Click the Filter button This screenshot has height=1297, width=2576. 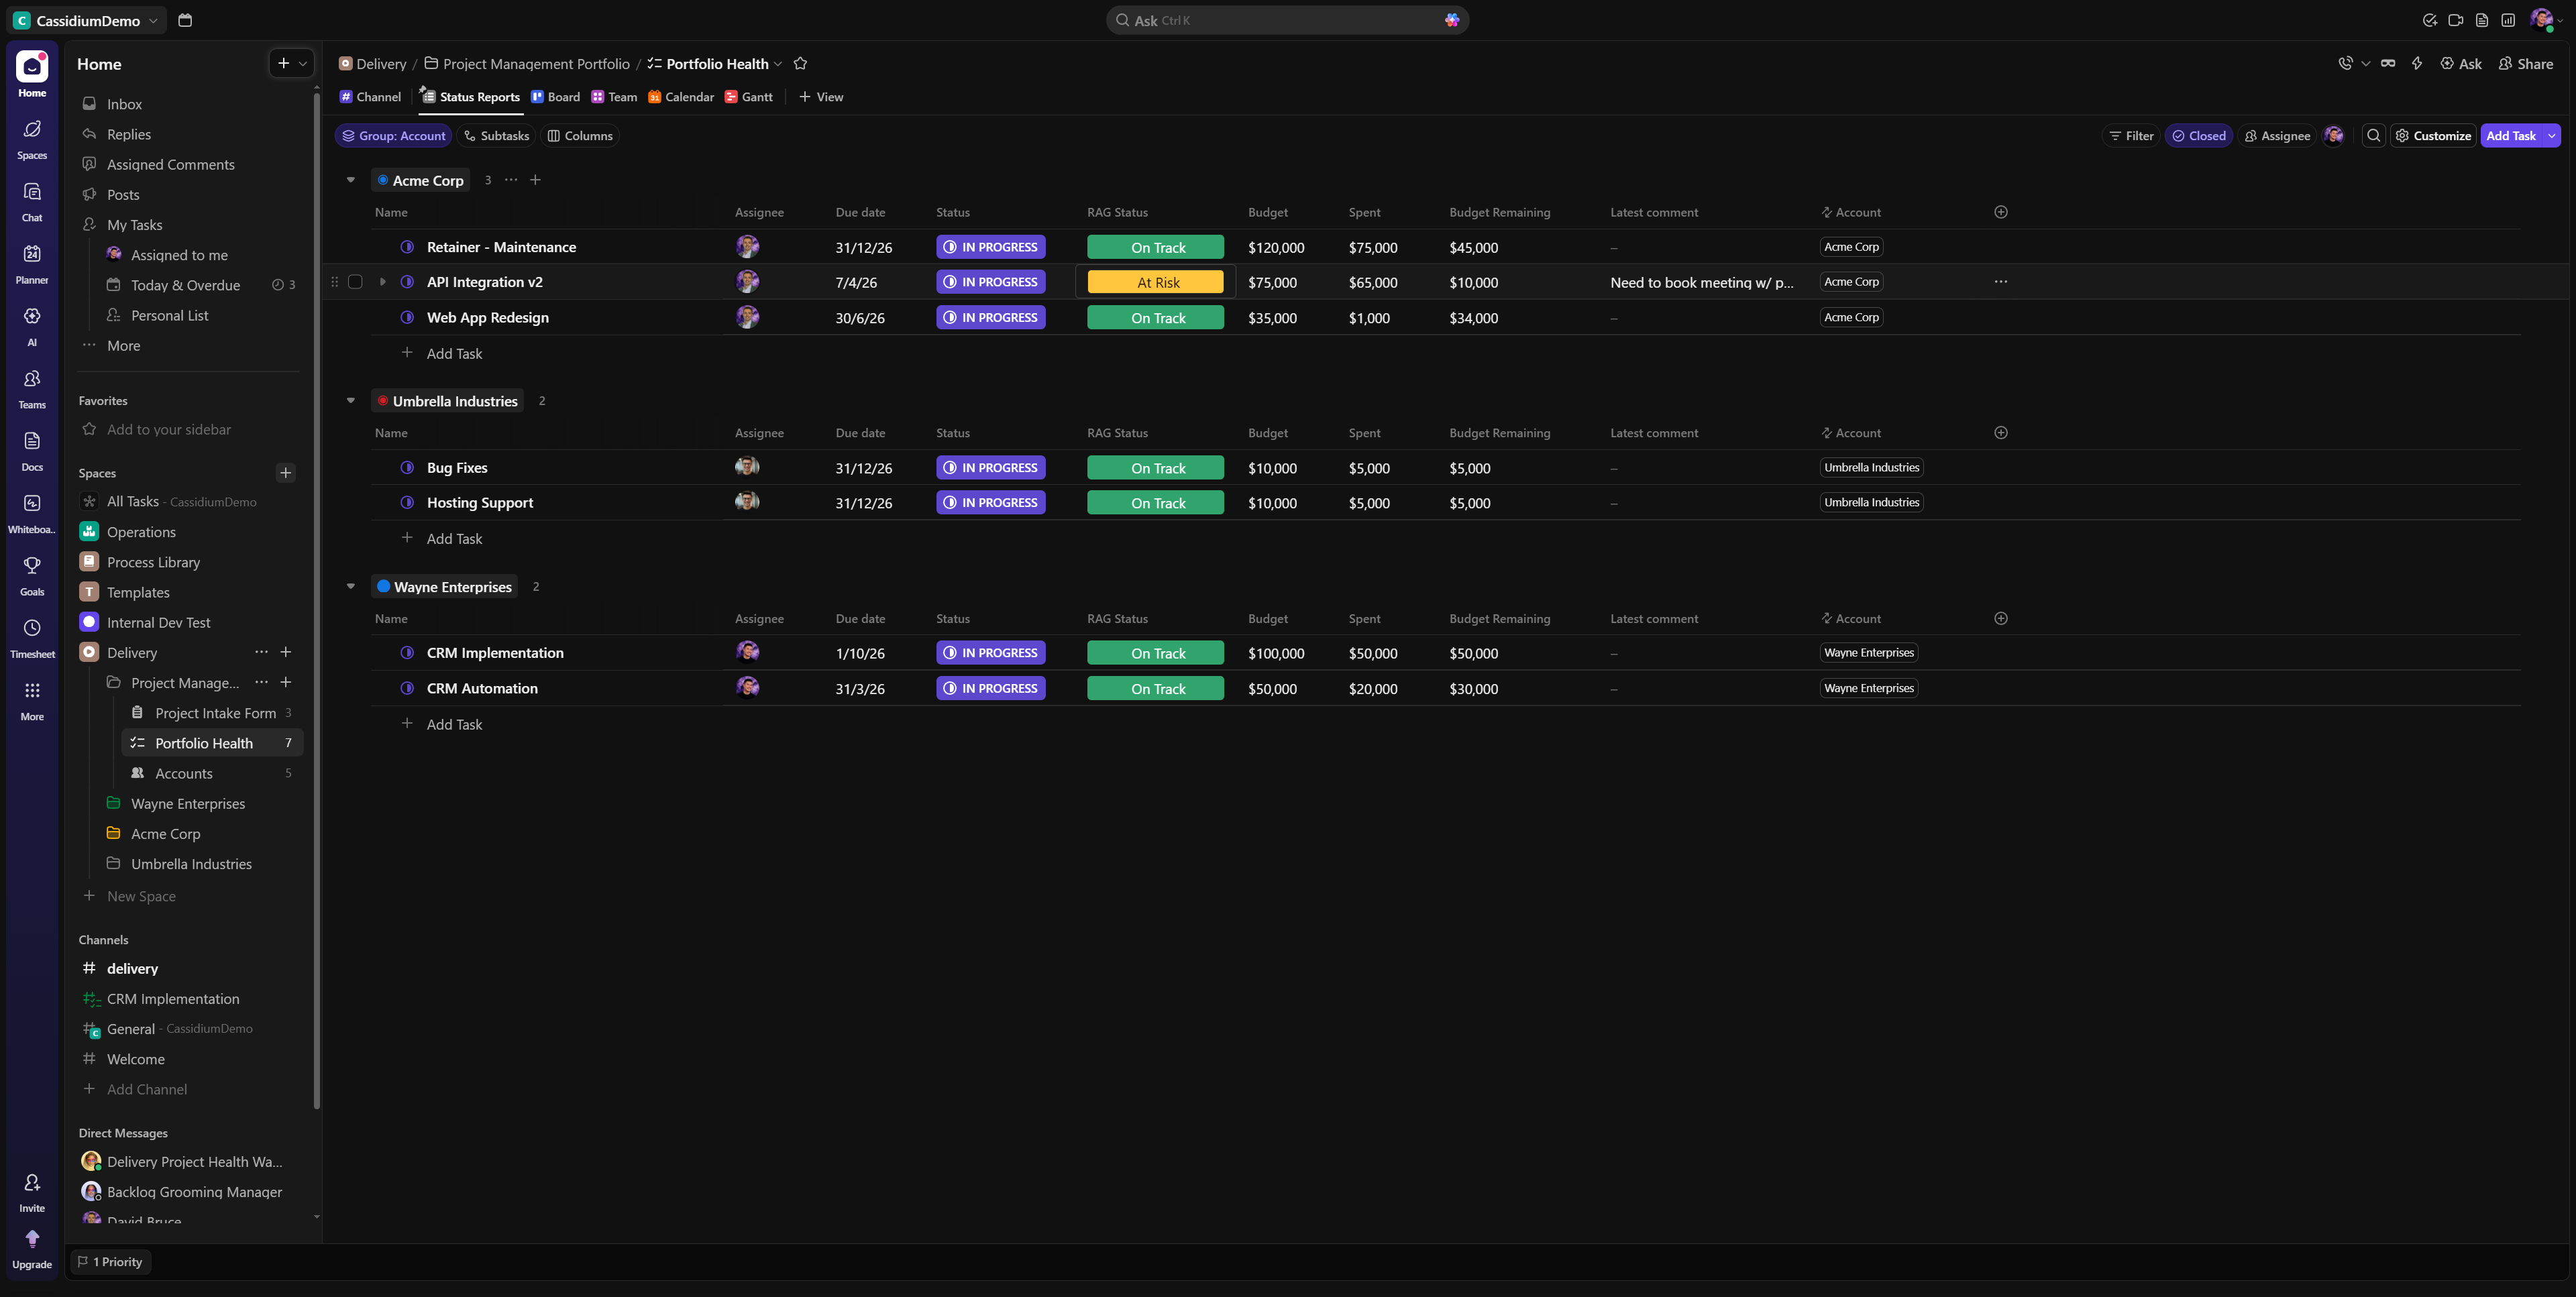2131,136
